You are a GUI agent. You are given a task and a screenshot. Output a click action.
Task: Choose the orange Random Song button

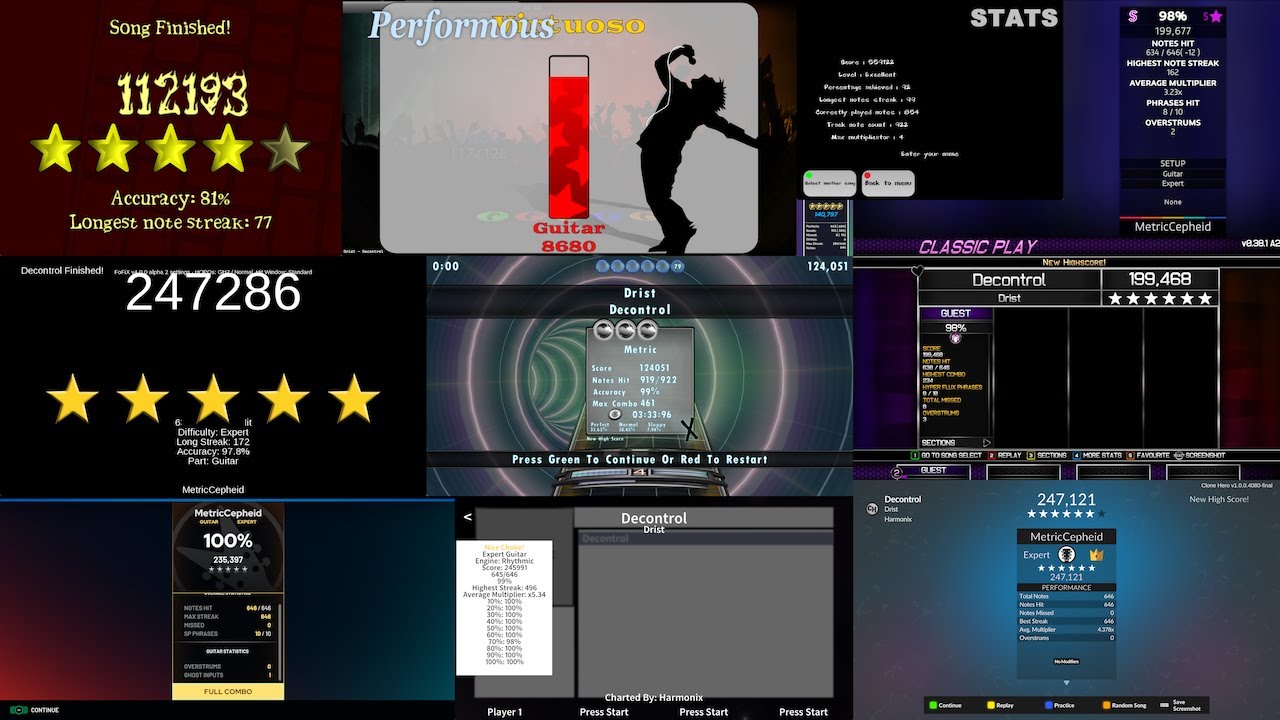pos(1123,705)
